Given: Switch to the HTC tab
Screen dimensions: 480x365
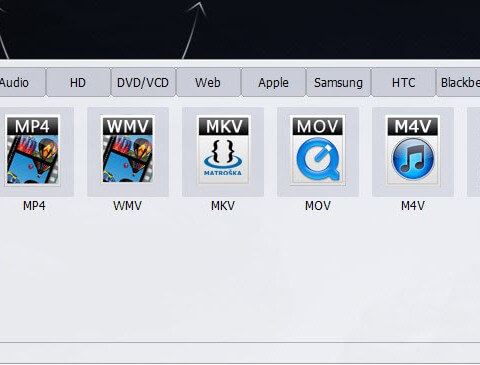Looking at the screenshot, I should 403,82.
